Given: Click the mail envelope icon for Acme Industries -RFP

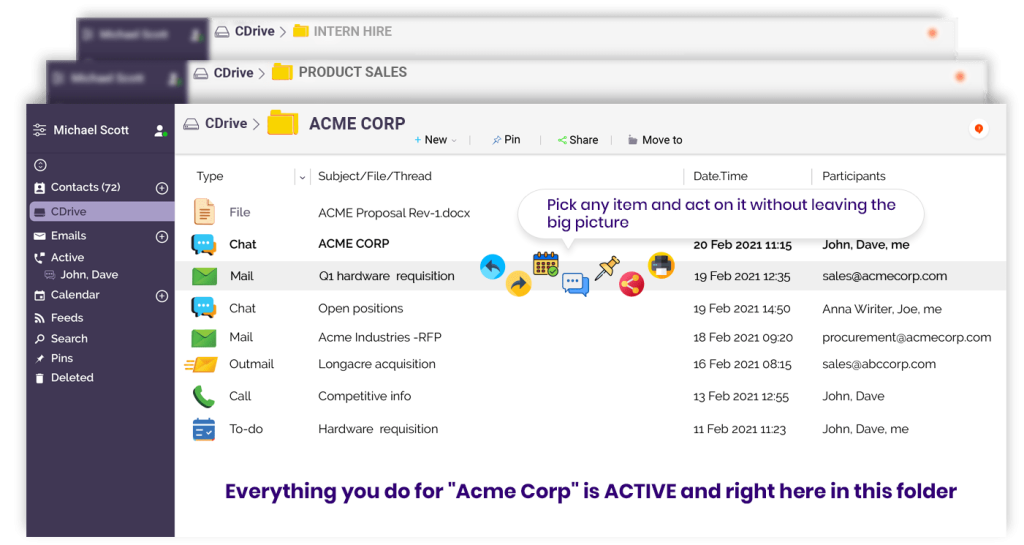Looking at the screenshot, I should tap(204, 337).
